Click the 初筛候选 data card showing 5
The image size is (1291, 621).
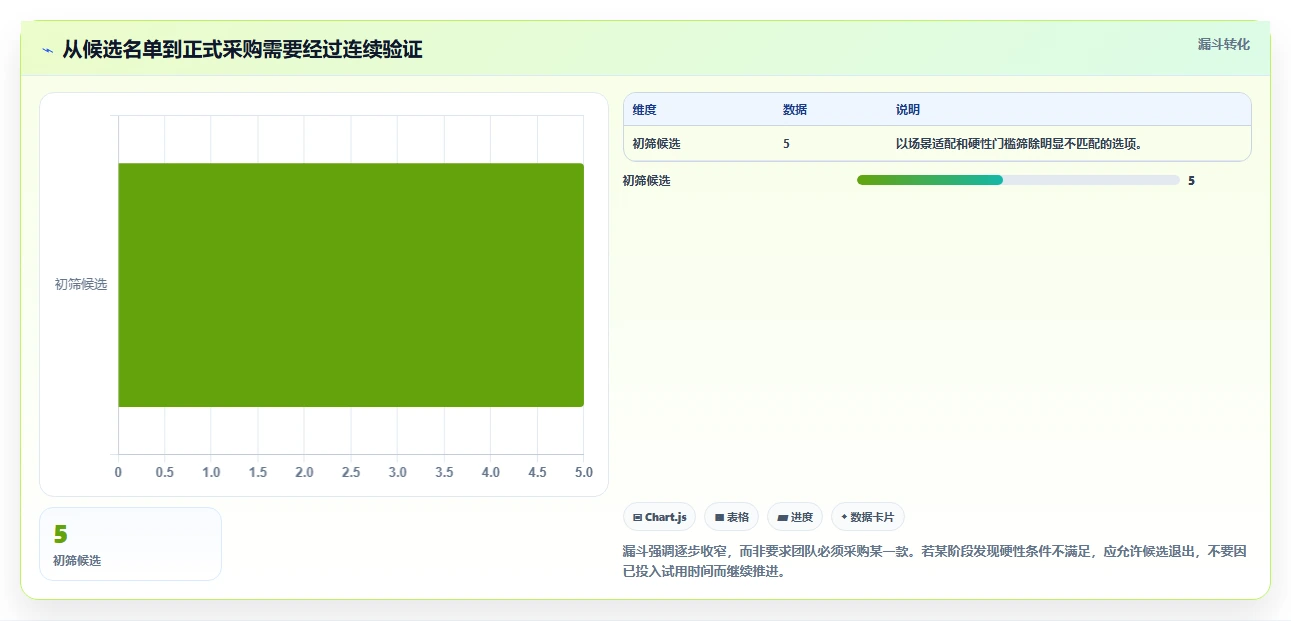click(130, 544)
